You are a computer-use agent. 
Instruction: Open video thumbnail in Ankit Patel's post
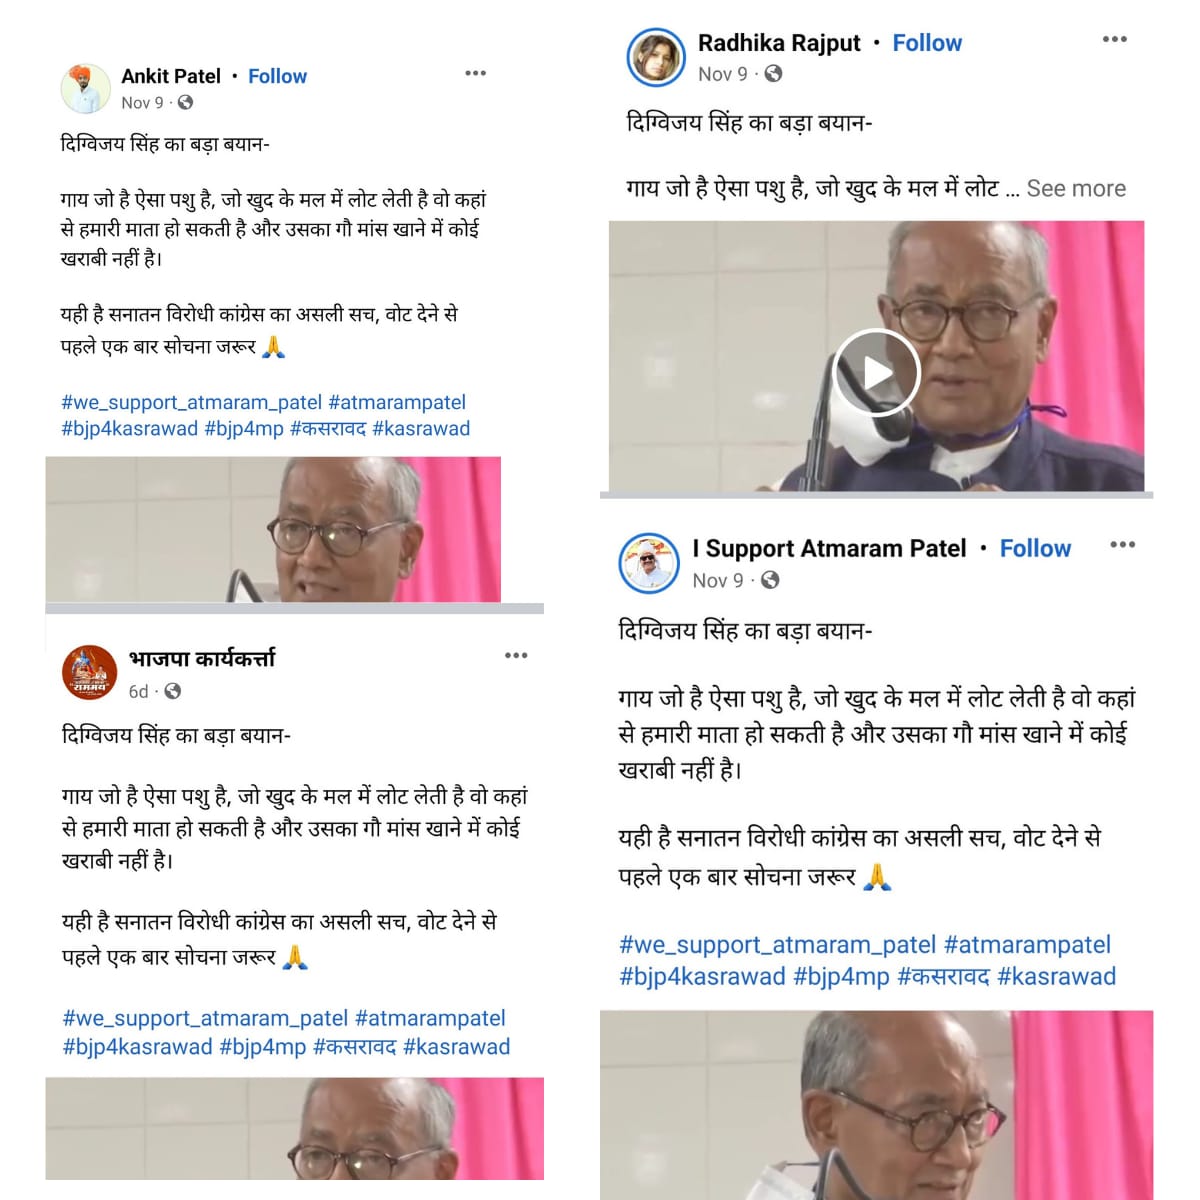point(273,529)
